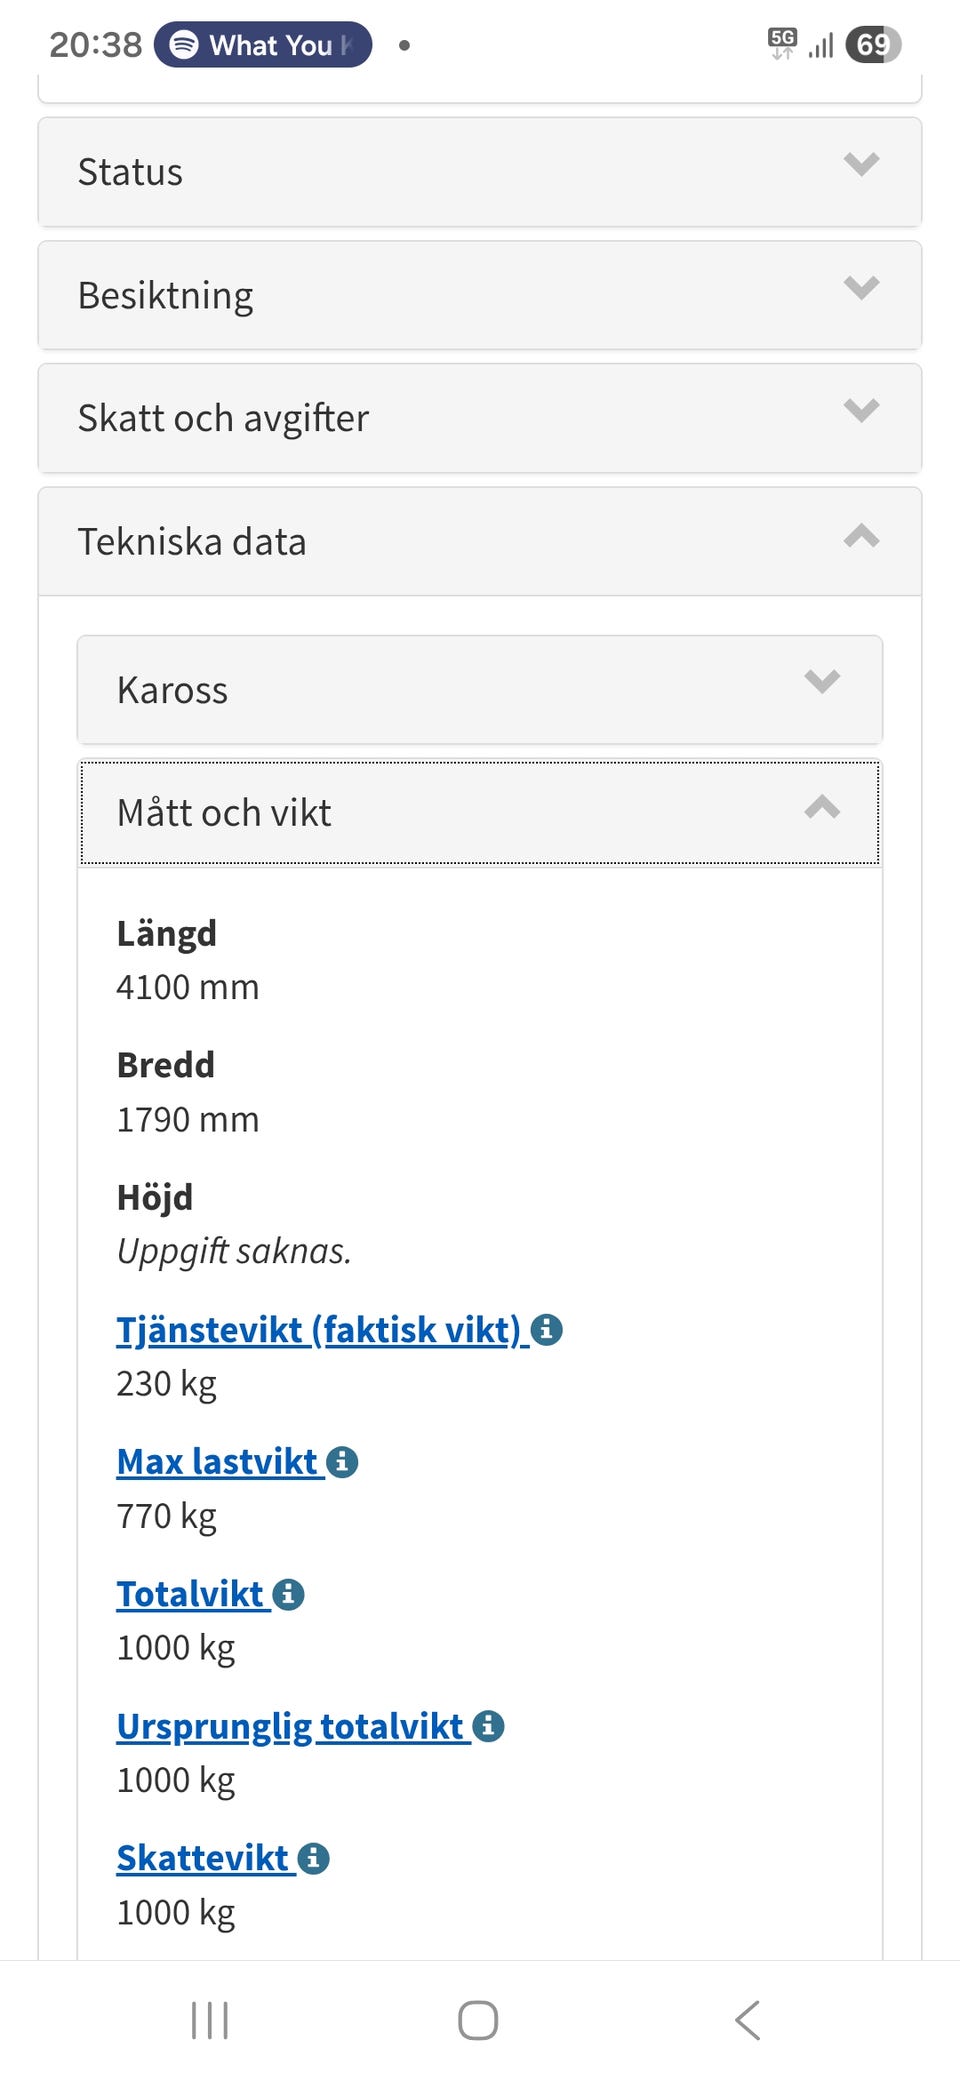Tap info icon next to Ursprunglig totalvikt
Image resolution: width=960 pixels, height=2080 pixels.
click(x=488, y=1726)
